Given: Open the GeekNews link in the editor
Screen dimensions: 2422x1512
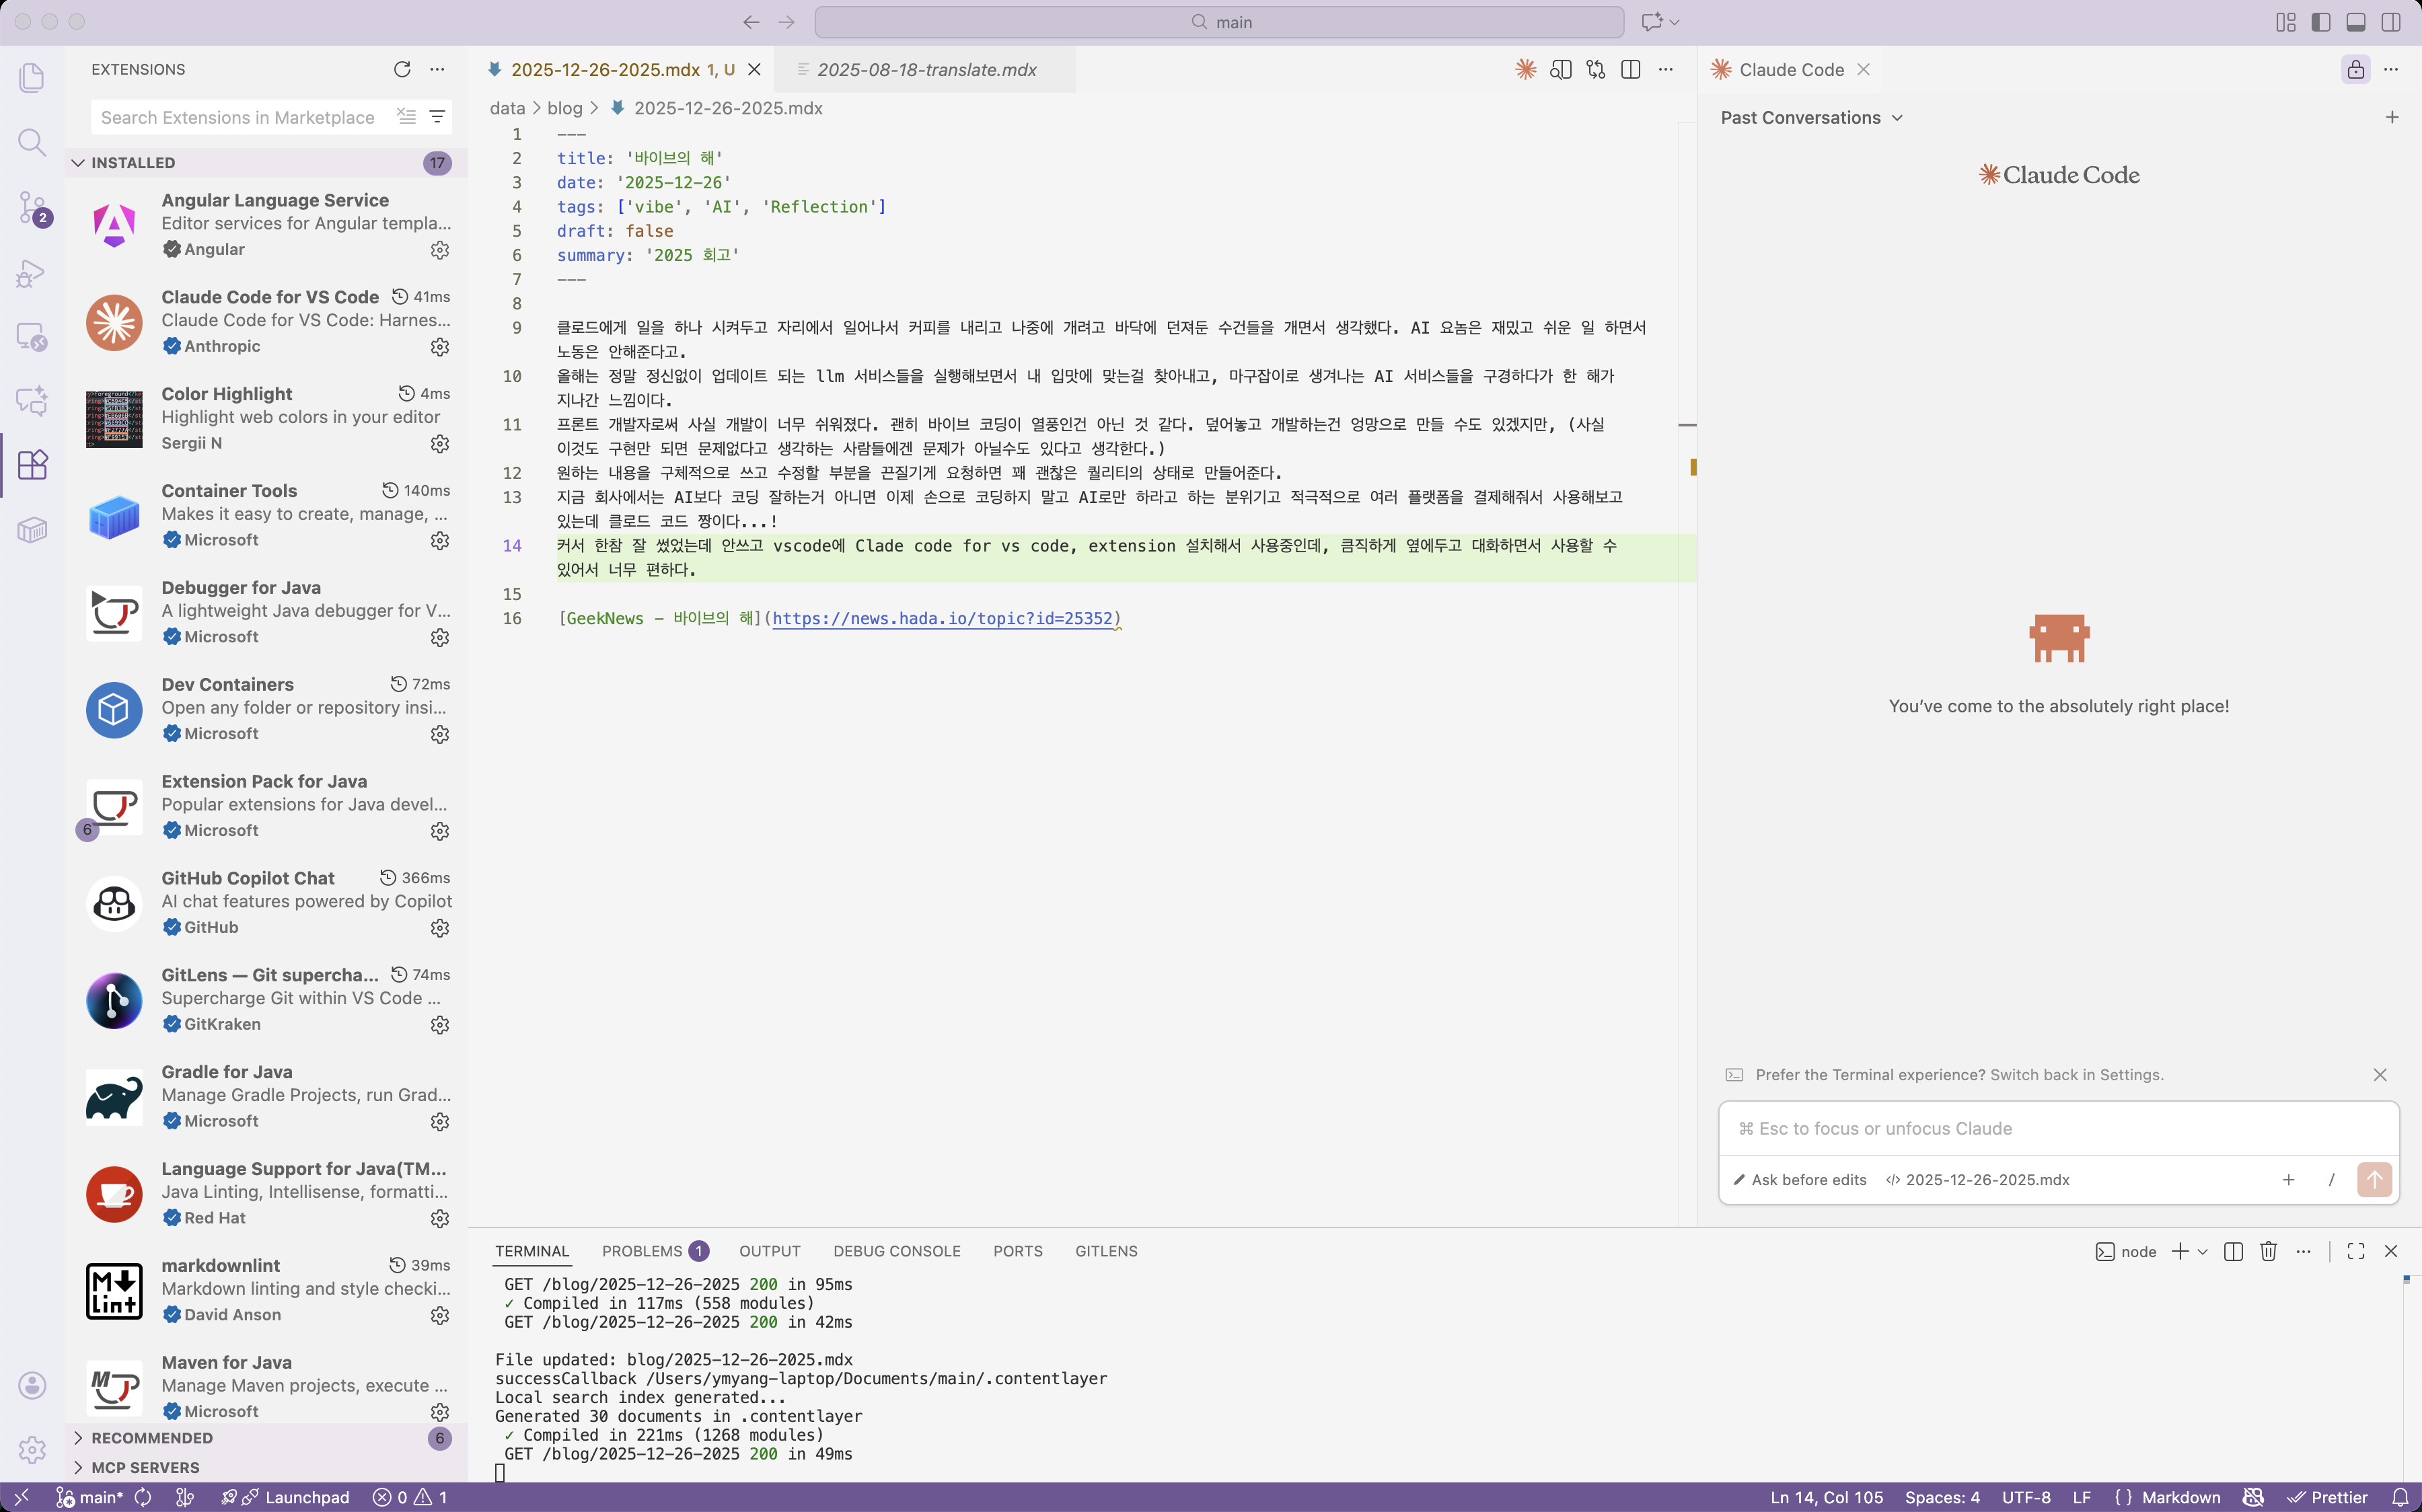Looking at the screenshot, I should point(945,618).
